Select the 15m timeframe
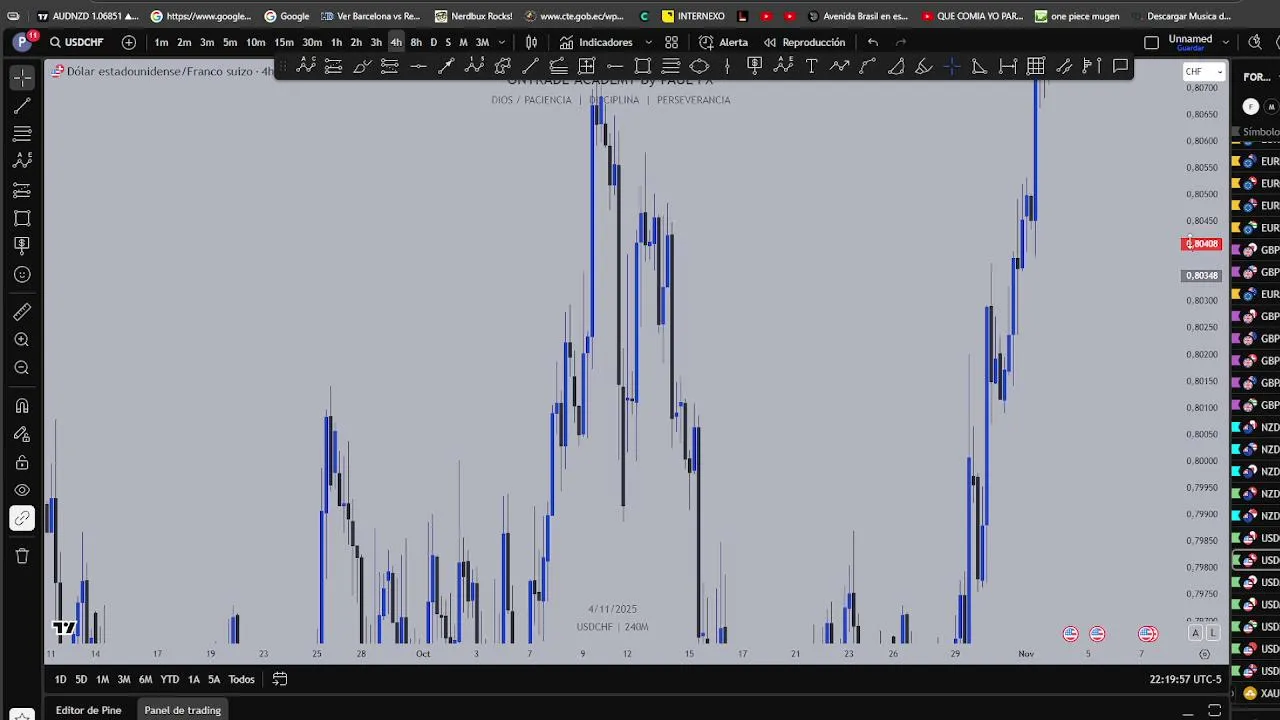 284,42
